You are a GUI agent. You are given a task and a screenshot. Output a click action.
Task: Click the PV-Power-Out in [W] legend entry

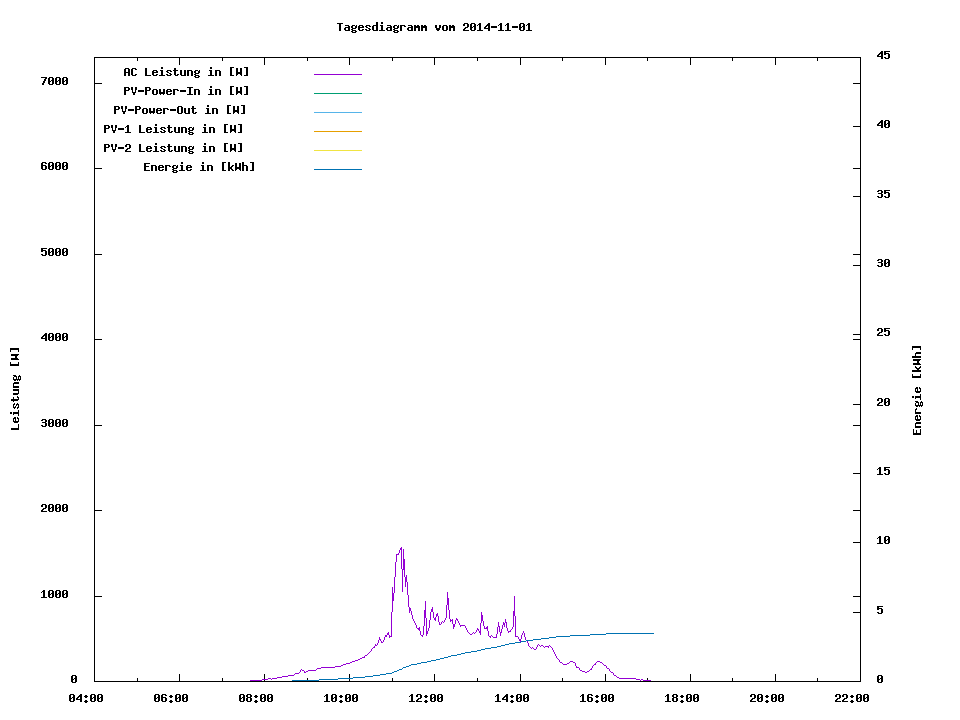point(180,110)
